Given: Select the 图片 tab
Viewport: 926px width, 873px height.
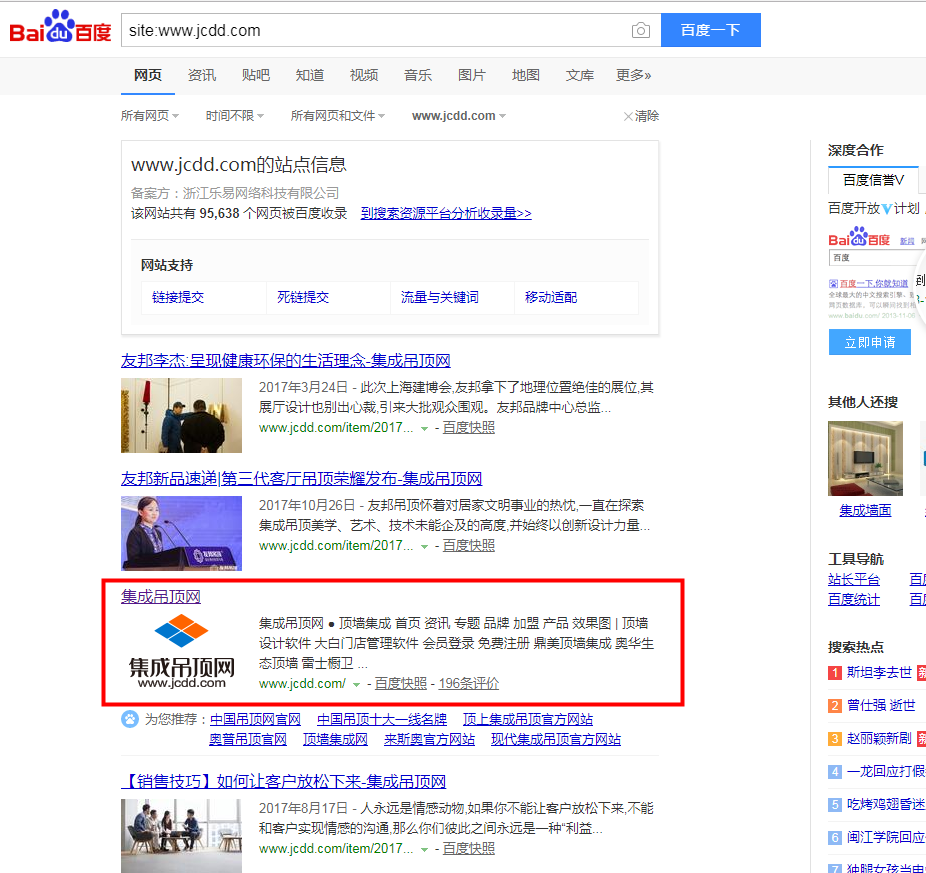Looking at the screenshot, I should 472,75.
